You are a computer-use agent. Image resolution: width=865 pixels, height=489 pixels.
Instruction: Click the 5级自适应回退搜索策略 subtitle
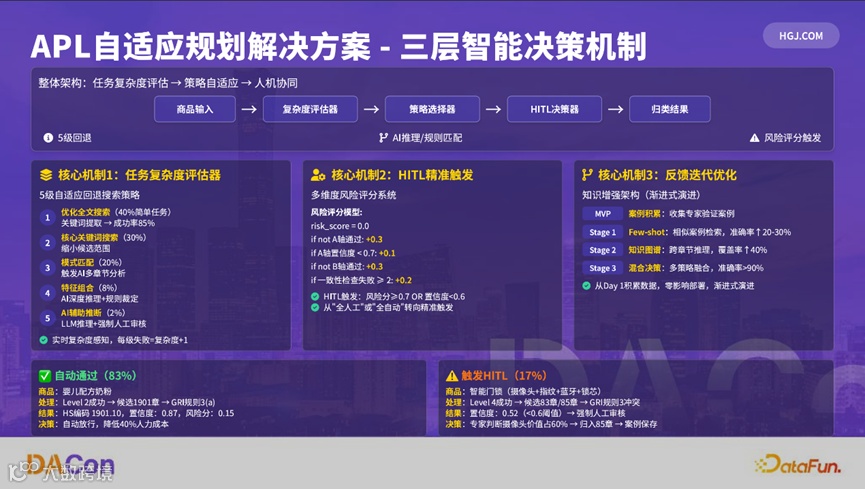pos(89,195)
